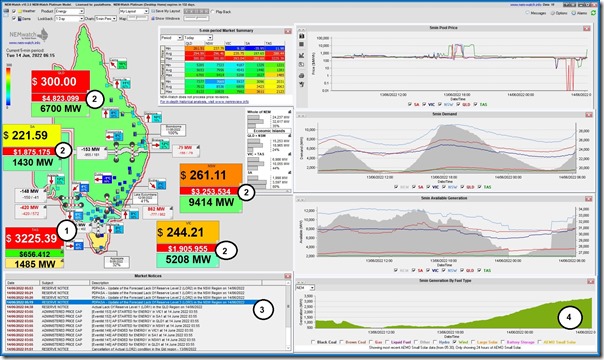Click monitor icon at top-left of toolbar
Screen dimensions: 604x360
coord(6,12)
